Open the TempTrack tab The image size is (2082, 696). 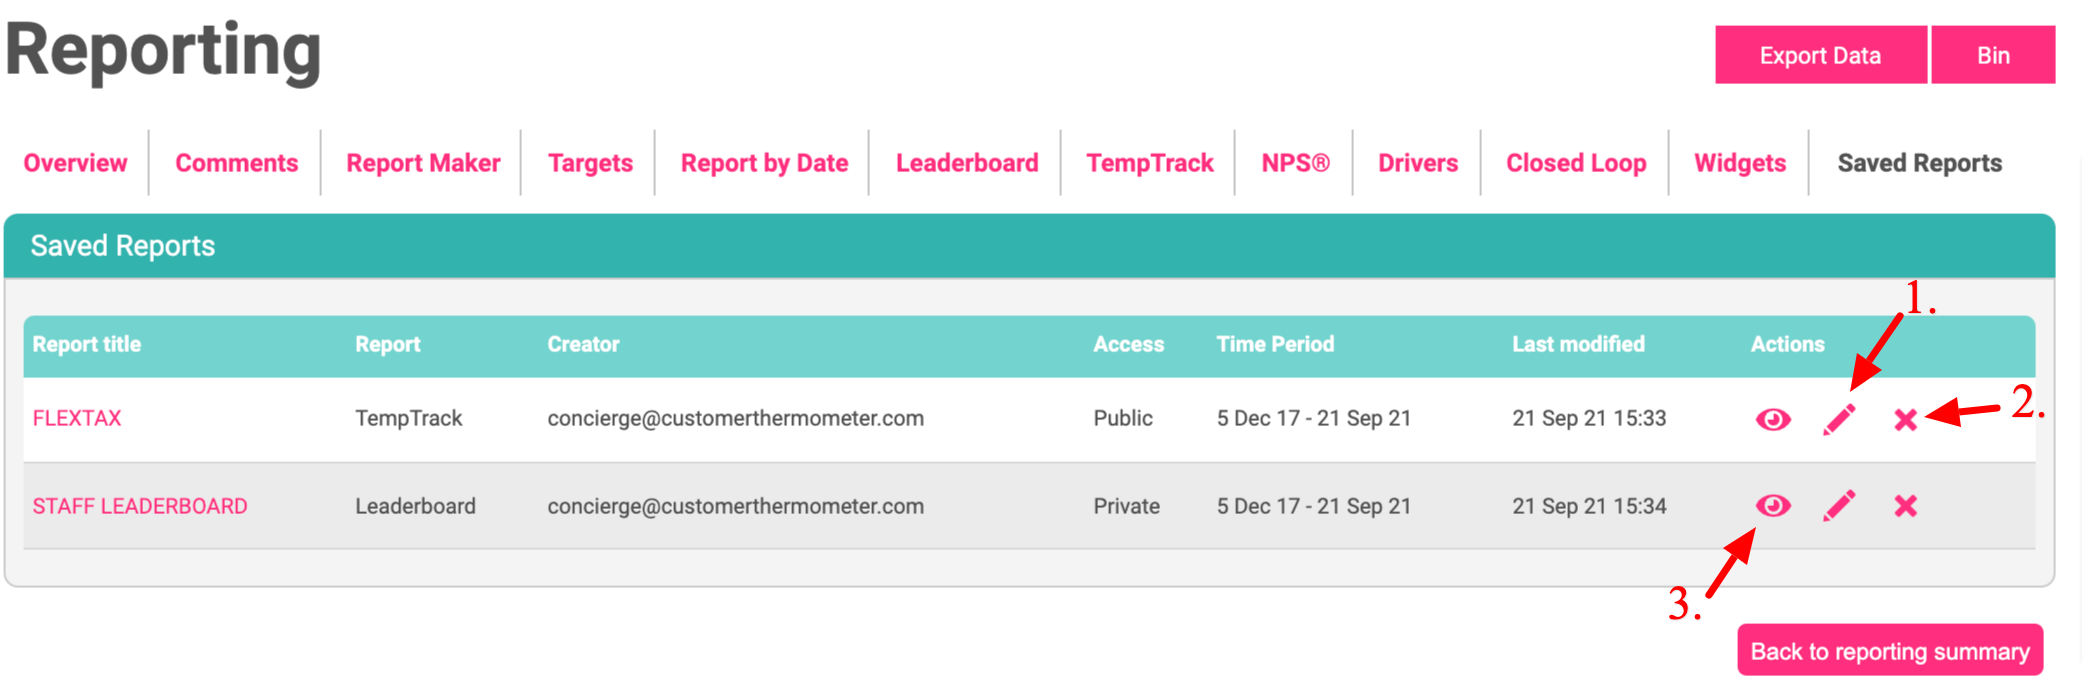1150,163
